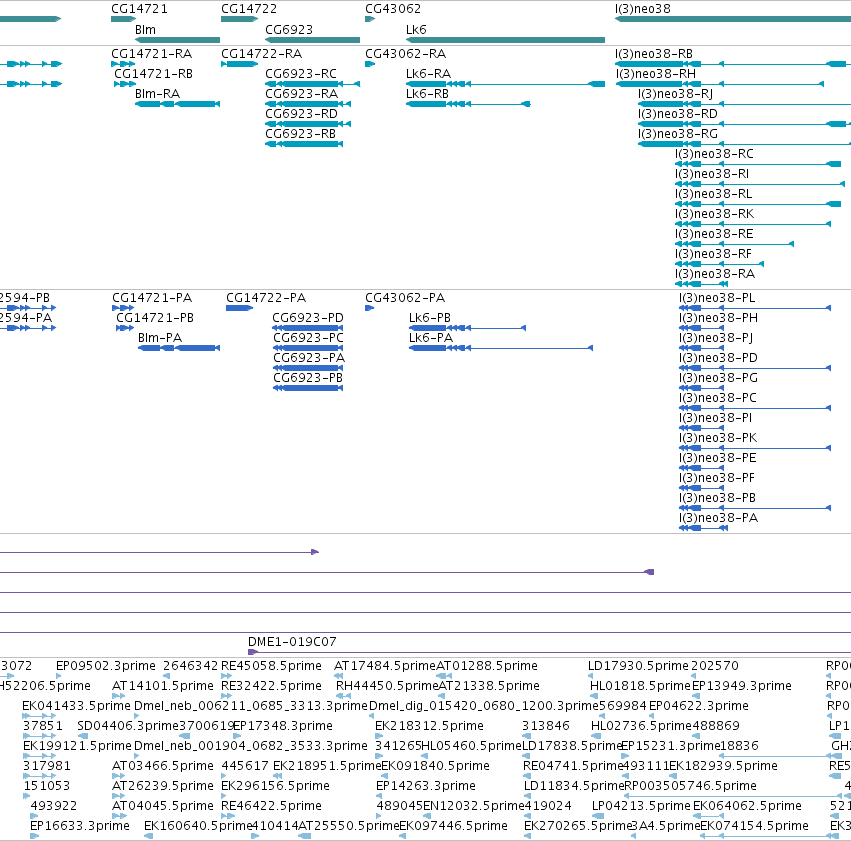Click transcript l(3)neo38-RJ

click(x=676, y=94)
